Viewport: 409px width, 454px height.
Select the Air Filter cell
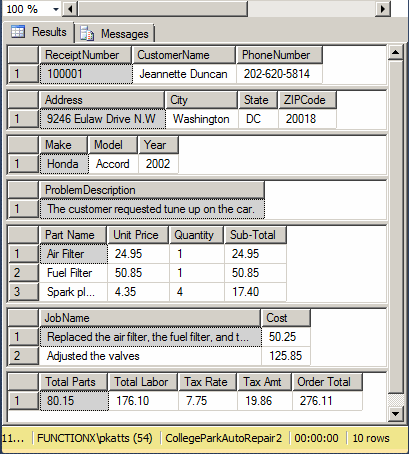pyautogui.click(x=73, y=254)
